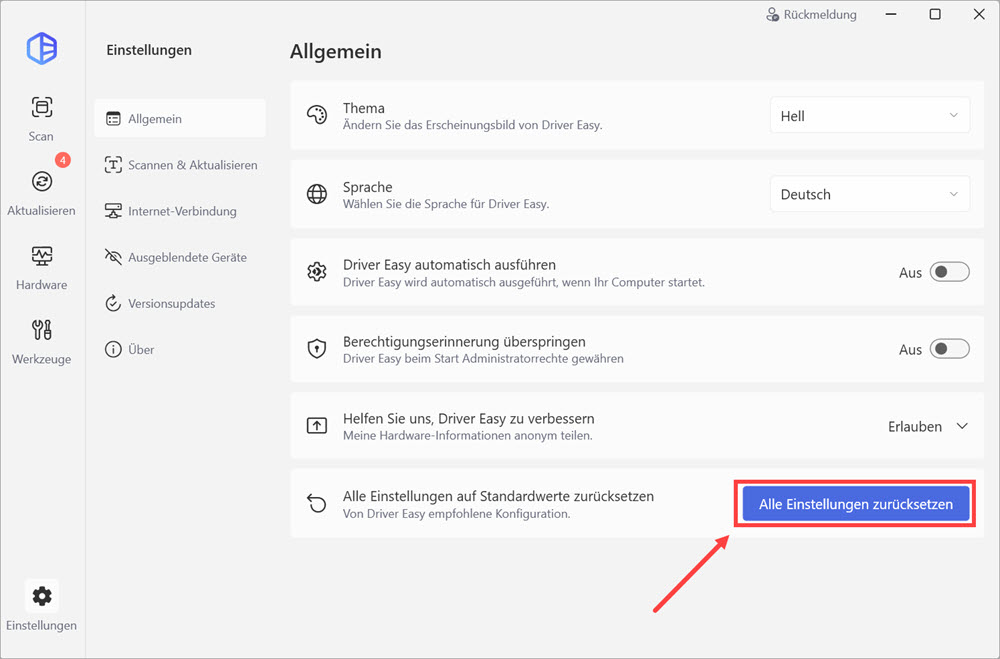This screenshot has width=1000, height=659.
Task: Click Alle Einstellungen zurücksetzen button
Action: coord(856,504)
